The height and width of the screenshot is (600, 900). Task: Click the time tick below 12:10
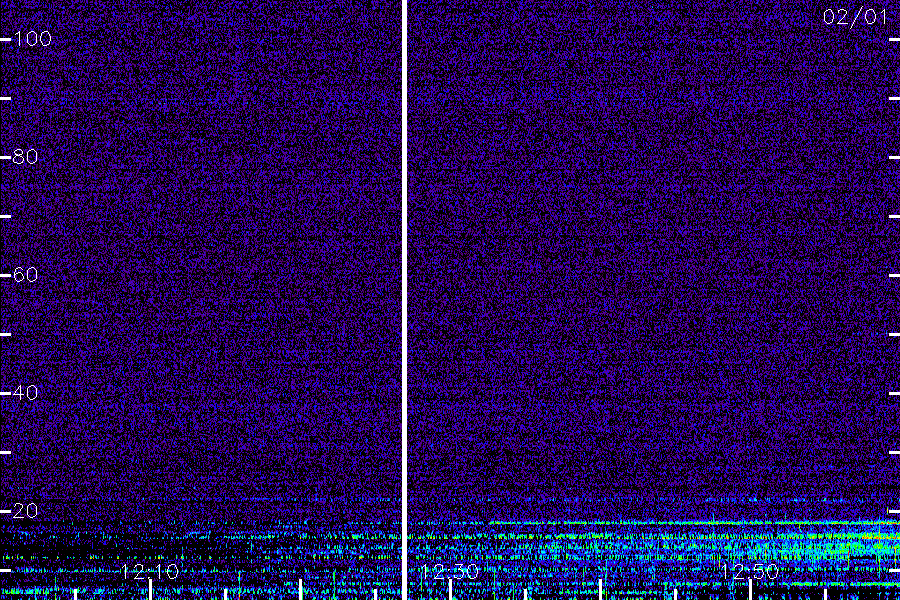point(150,590)
